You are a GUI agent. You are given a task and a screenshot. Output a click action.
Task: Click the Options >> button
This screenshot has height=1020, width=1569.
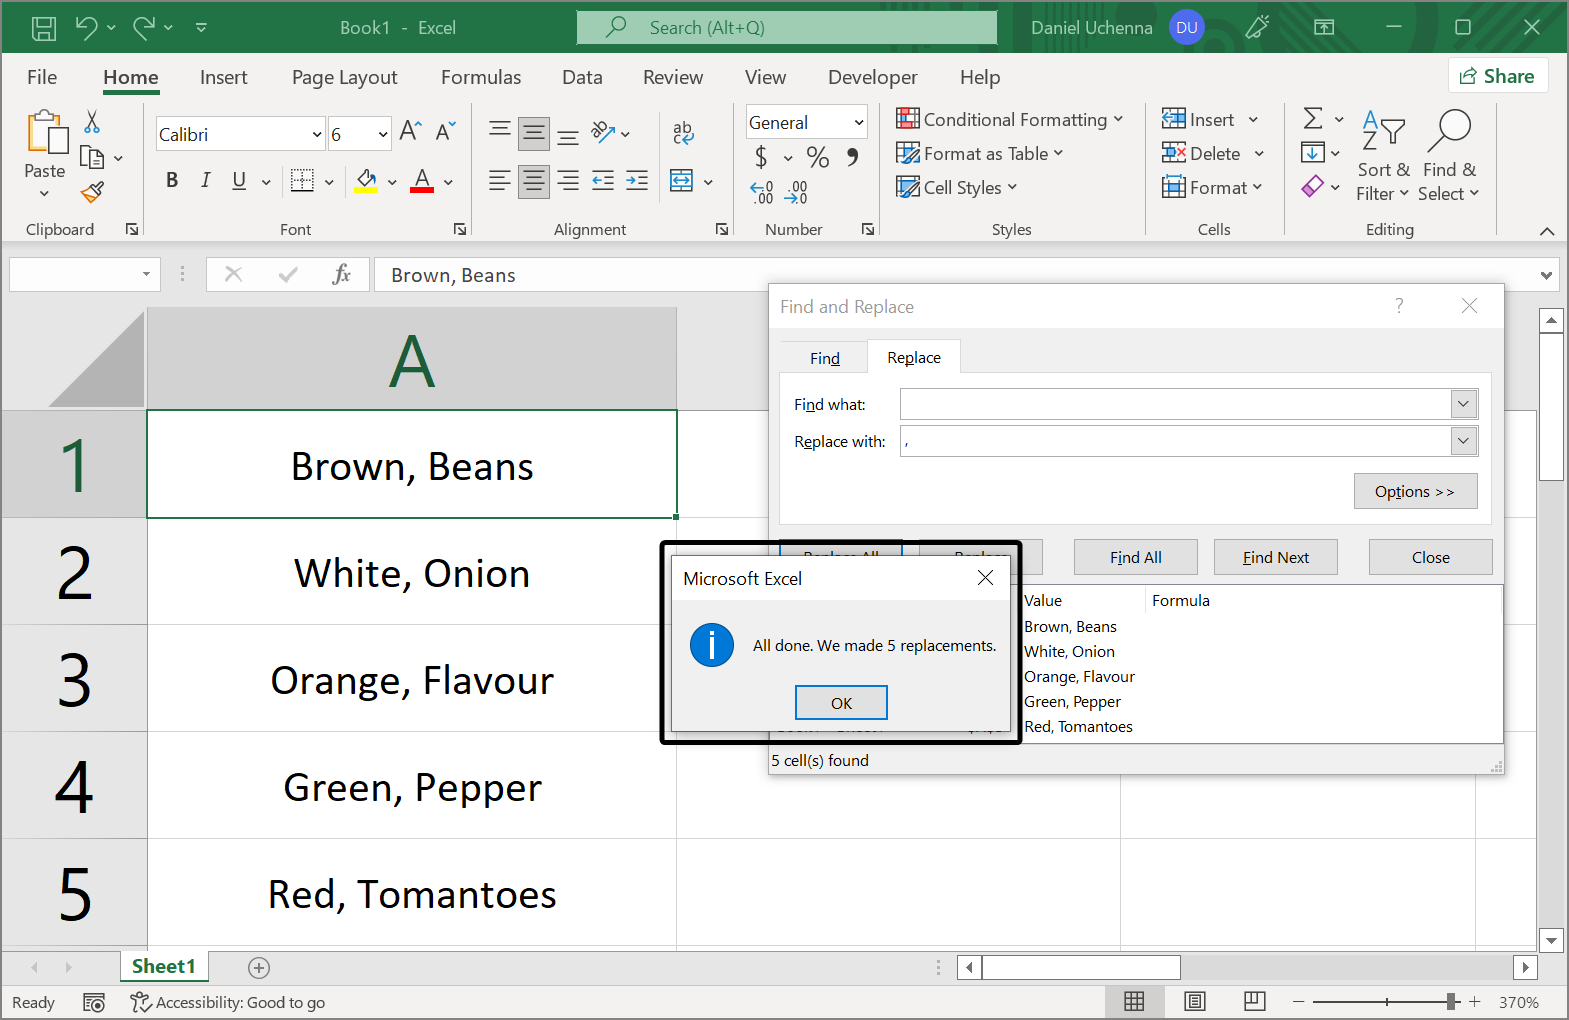point(1414,491)
